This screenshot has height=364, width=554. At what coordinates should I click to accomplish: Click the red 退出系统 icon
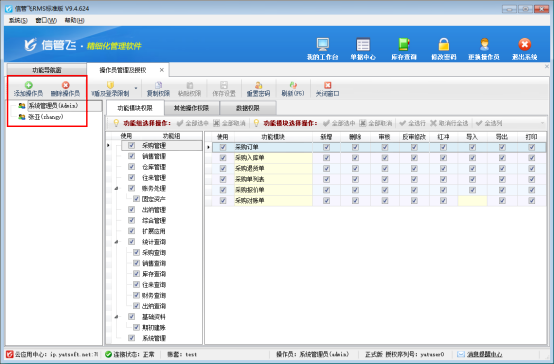click(x=525, y=45)
